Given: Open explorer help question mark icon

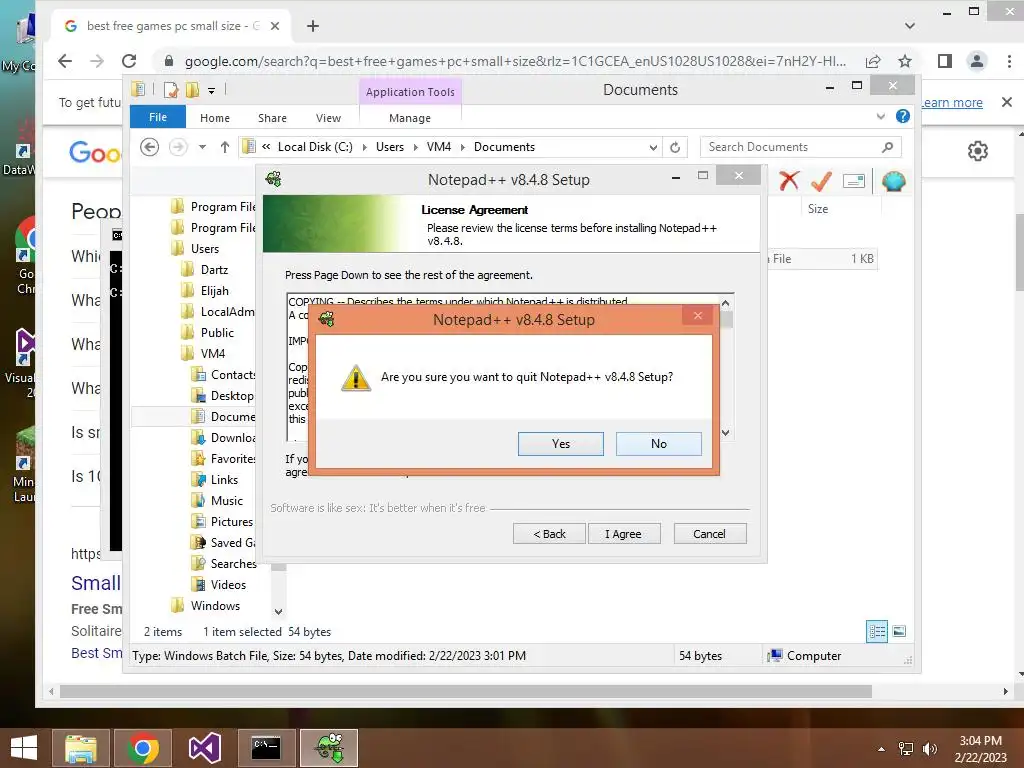Looking at the screenshot, I should [x=903, y=116].
